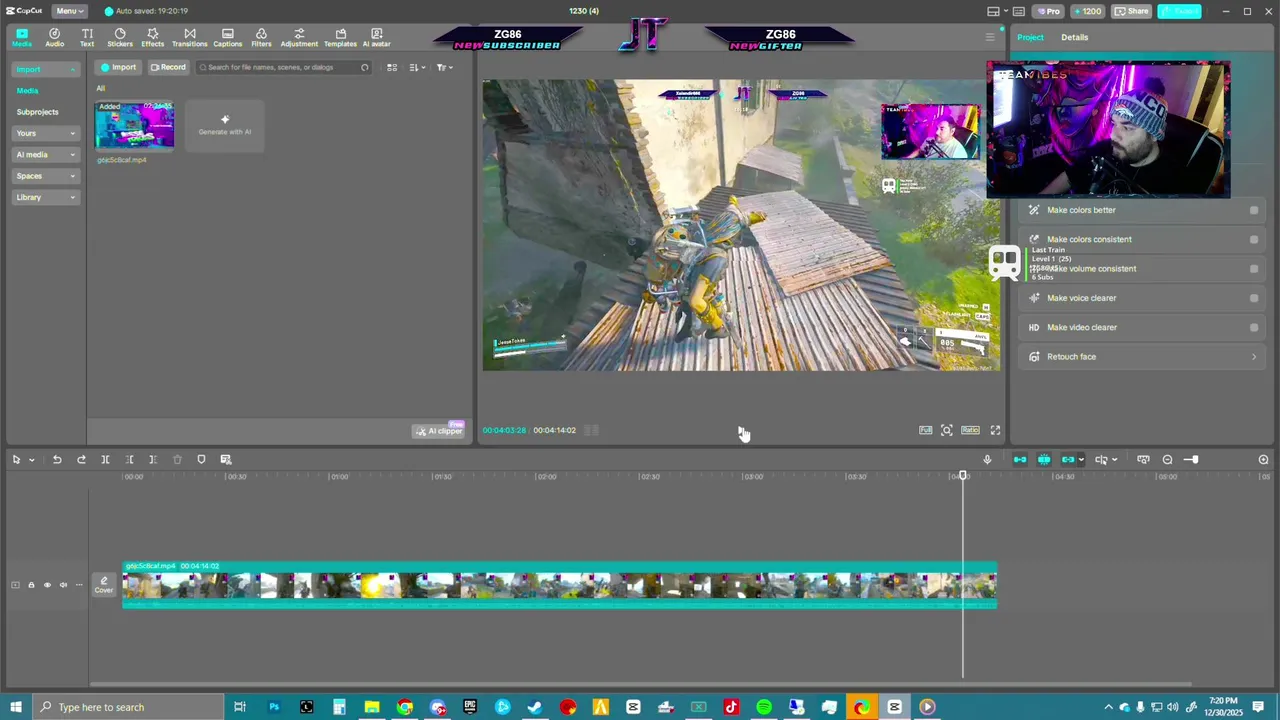Viewport: 1280px width, 720px height.
Task: Click the timeline horizontal scrollbar
Action: click(640, 684)
